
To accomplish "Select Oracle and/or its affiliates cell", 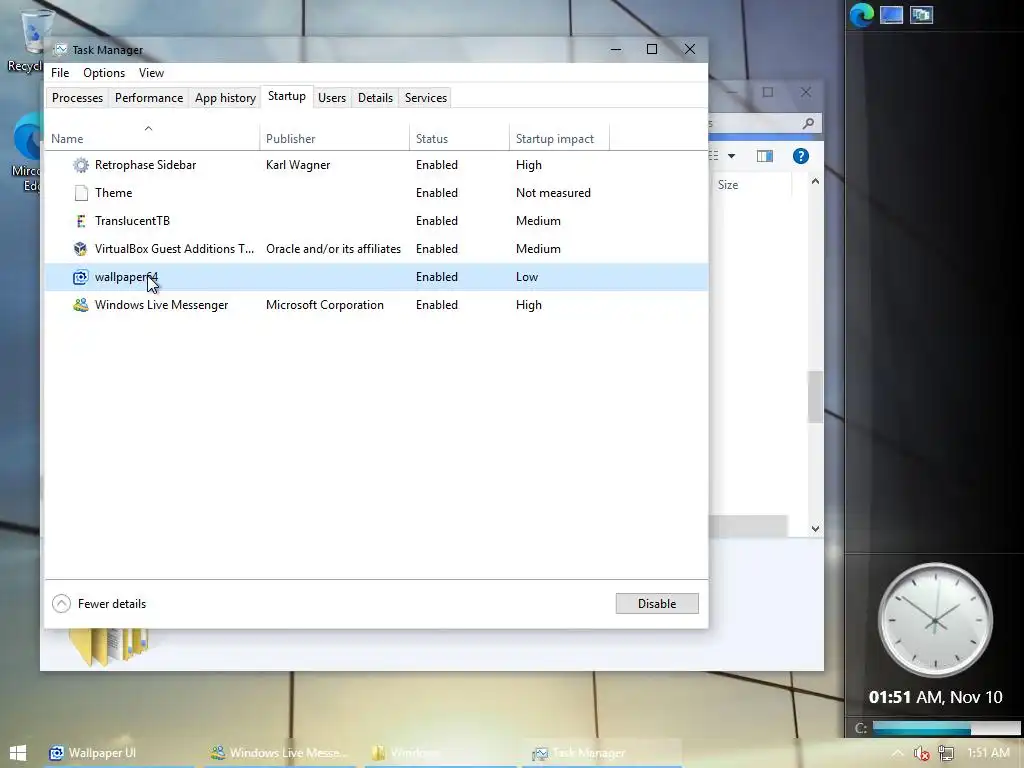I will click(x=333, y=249).
